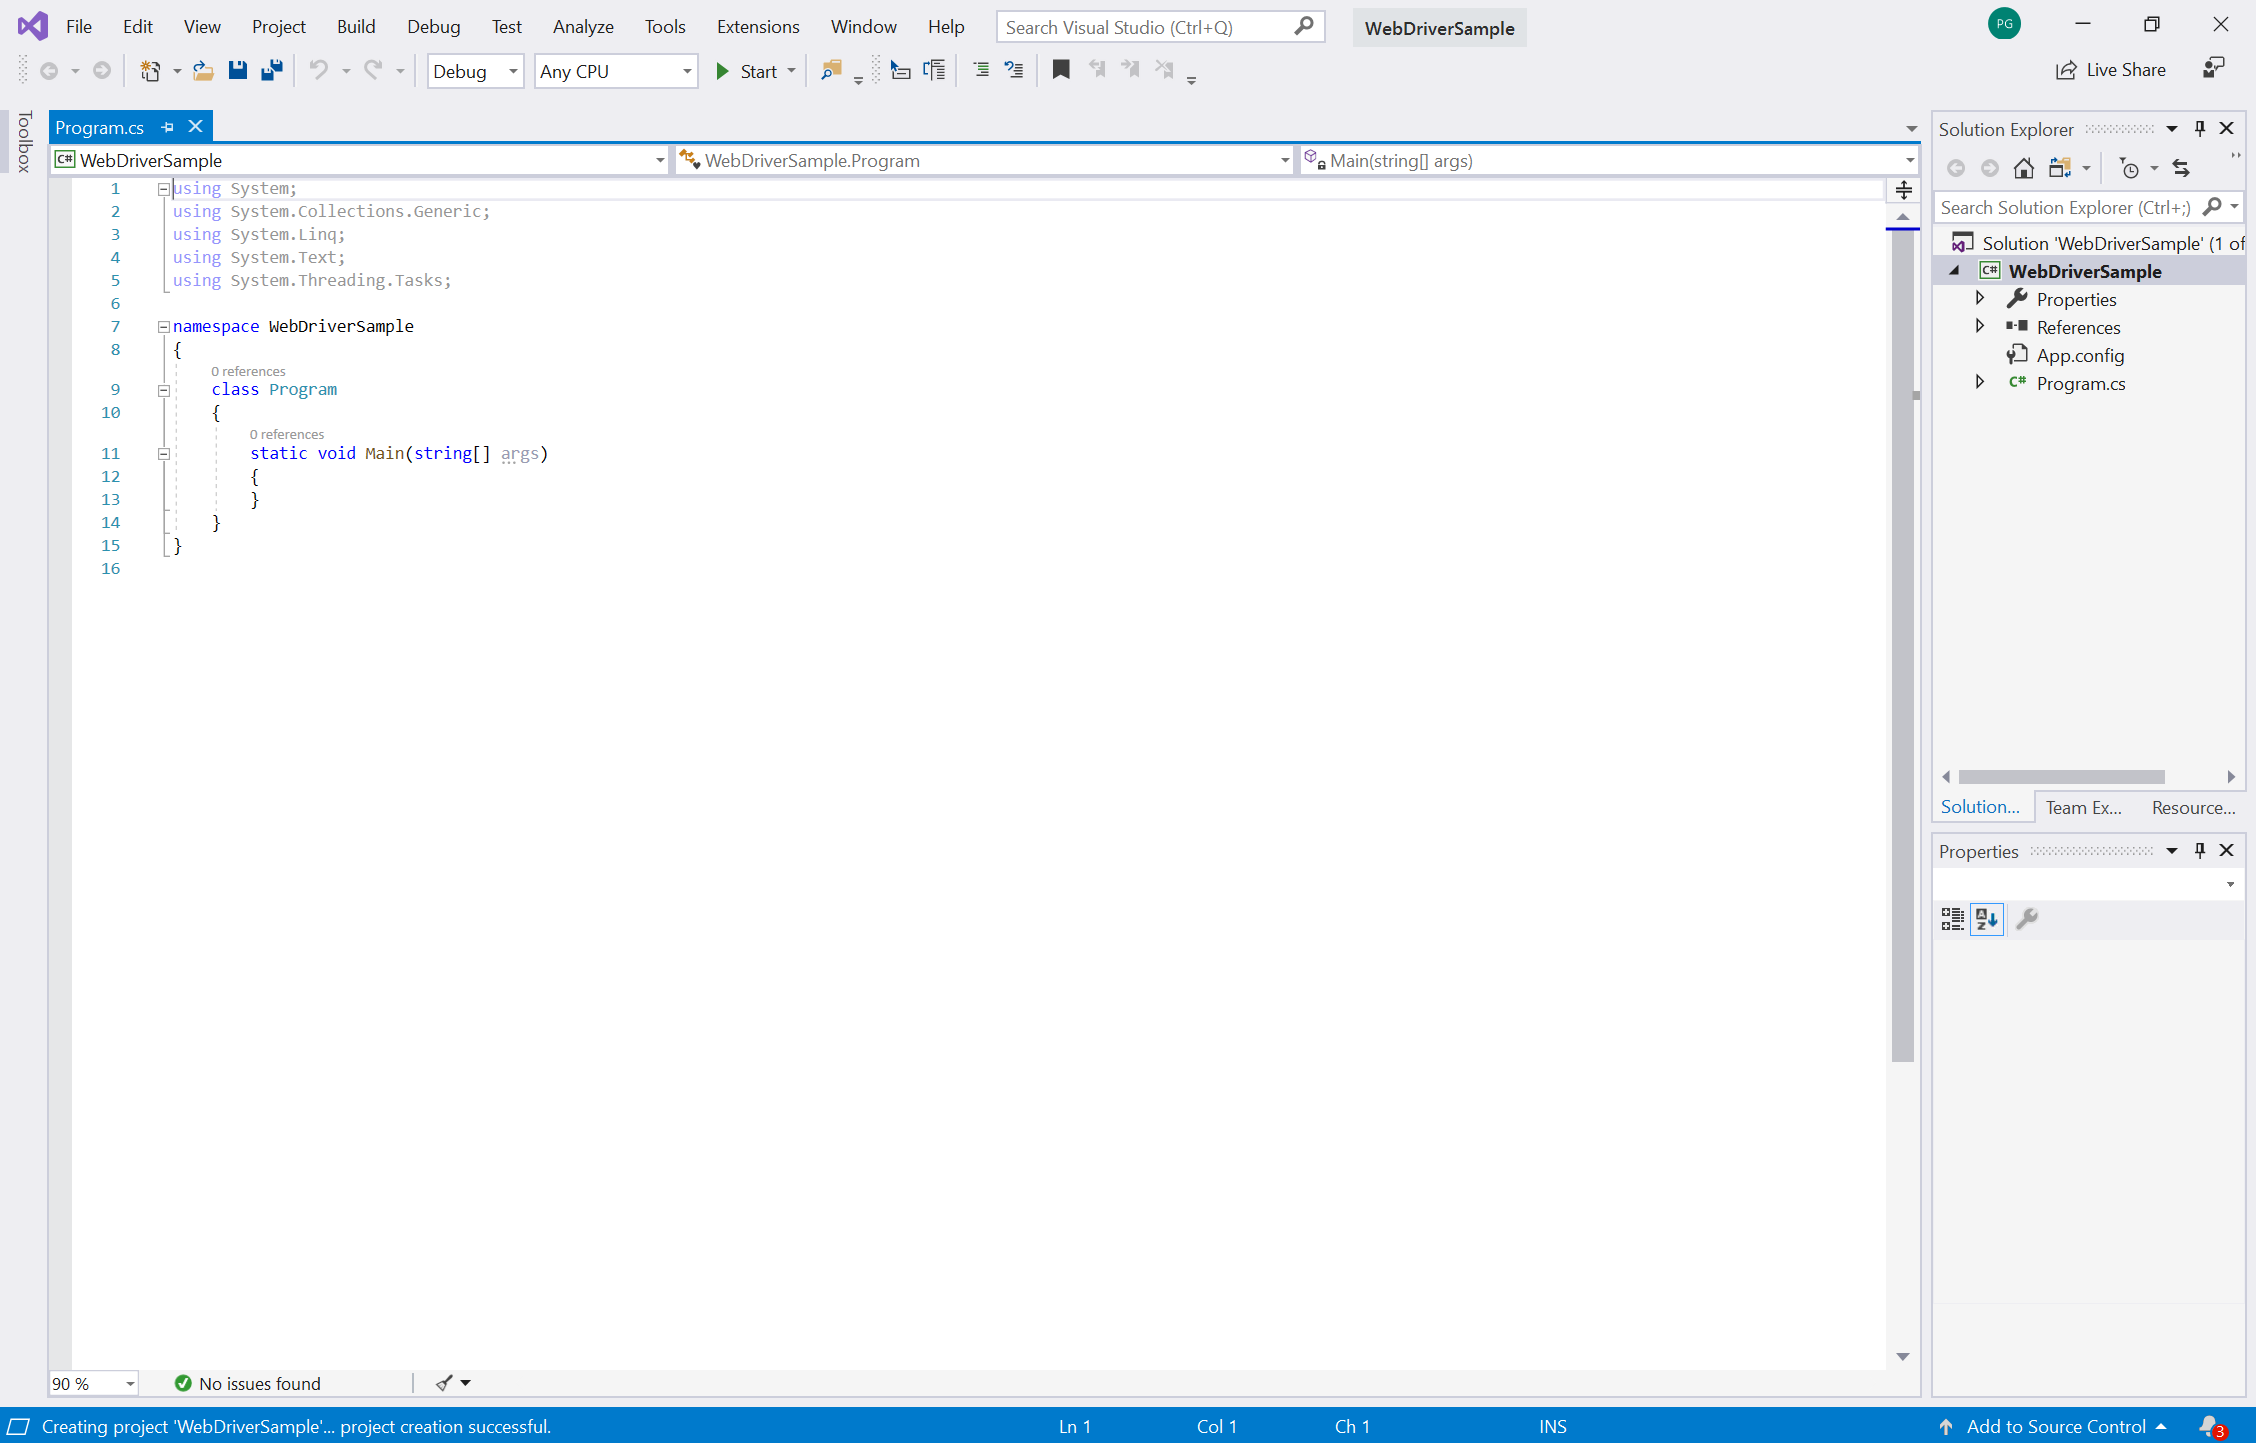Click the Solution tab in bottom panel
2256x1443 pixels.
1978,805
